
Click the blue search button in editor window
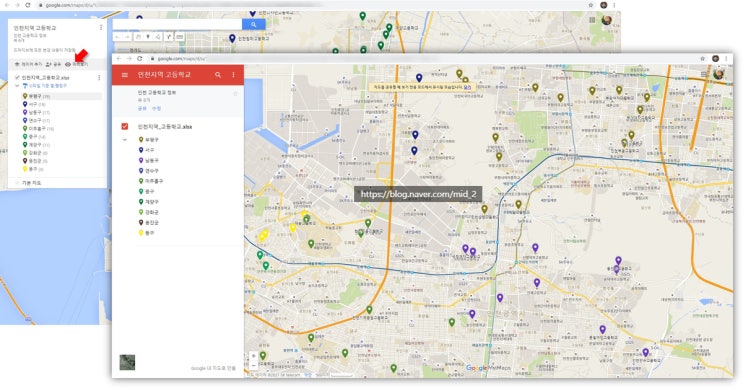click(x=254, y=25)
